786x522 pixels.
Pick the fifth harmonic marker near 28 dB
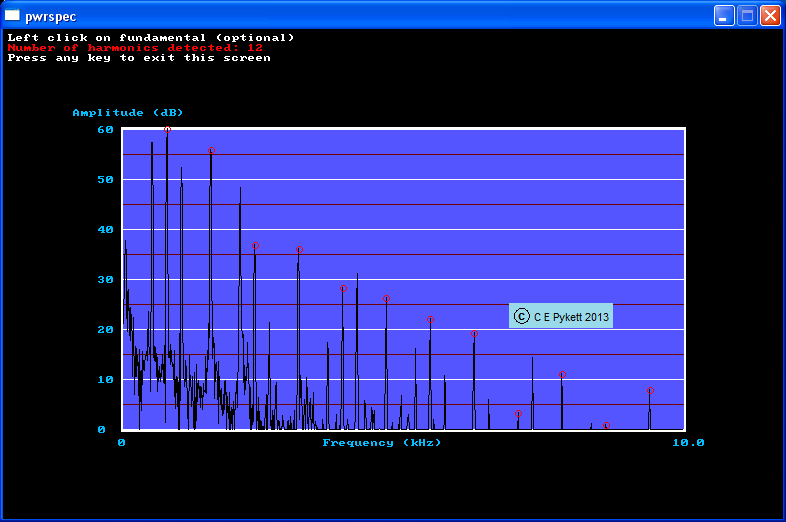pos(343,289)
